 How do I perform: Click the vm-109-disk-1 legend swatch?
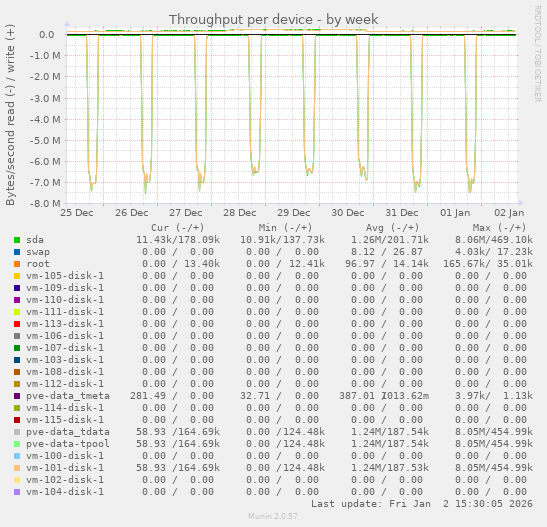(17, 288)
